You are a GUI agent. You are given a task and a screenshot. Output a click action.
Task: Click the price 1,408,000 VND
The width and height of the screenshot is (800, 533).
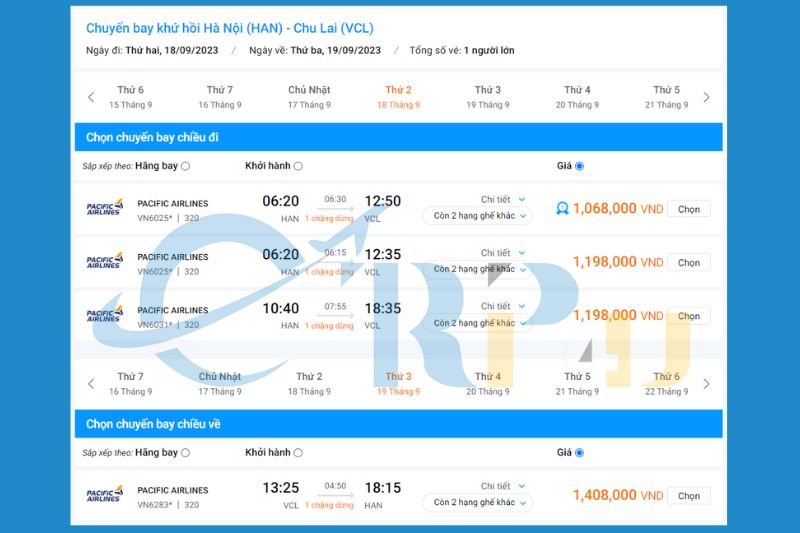pos(618,495)
